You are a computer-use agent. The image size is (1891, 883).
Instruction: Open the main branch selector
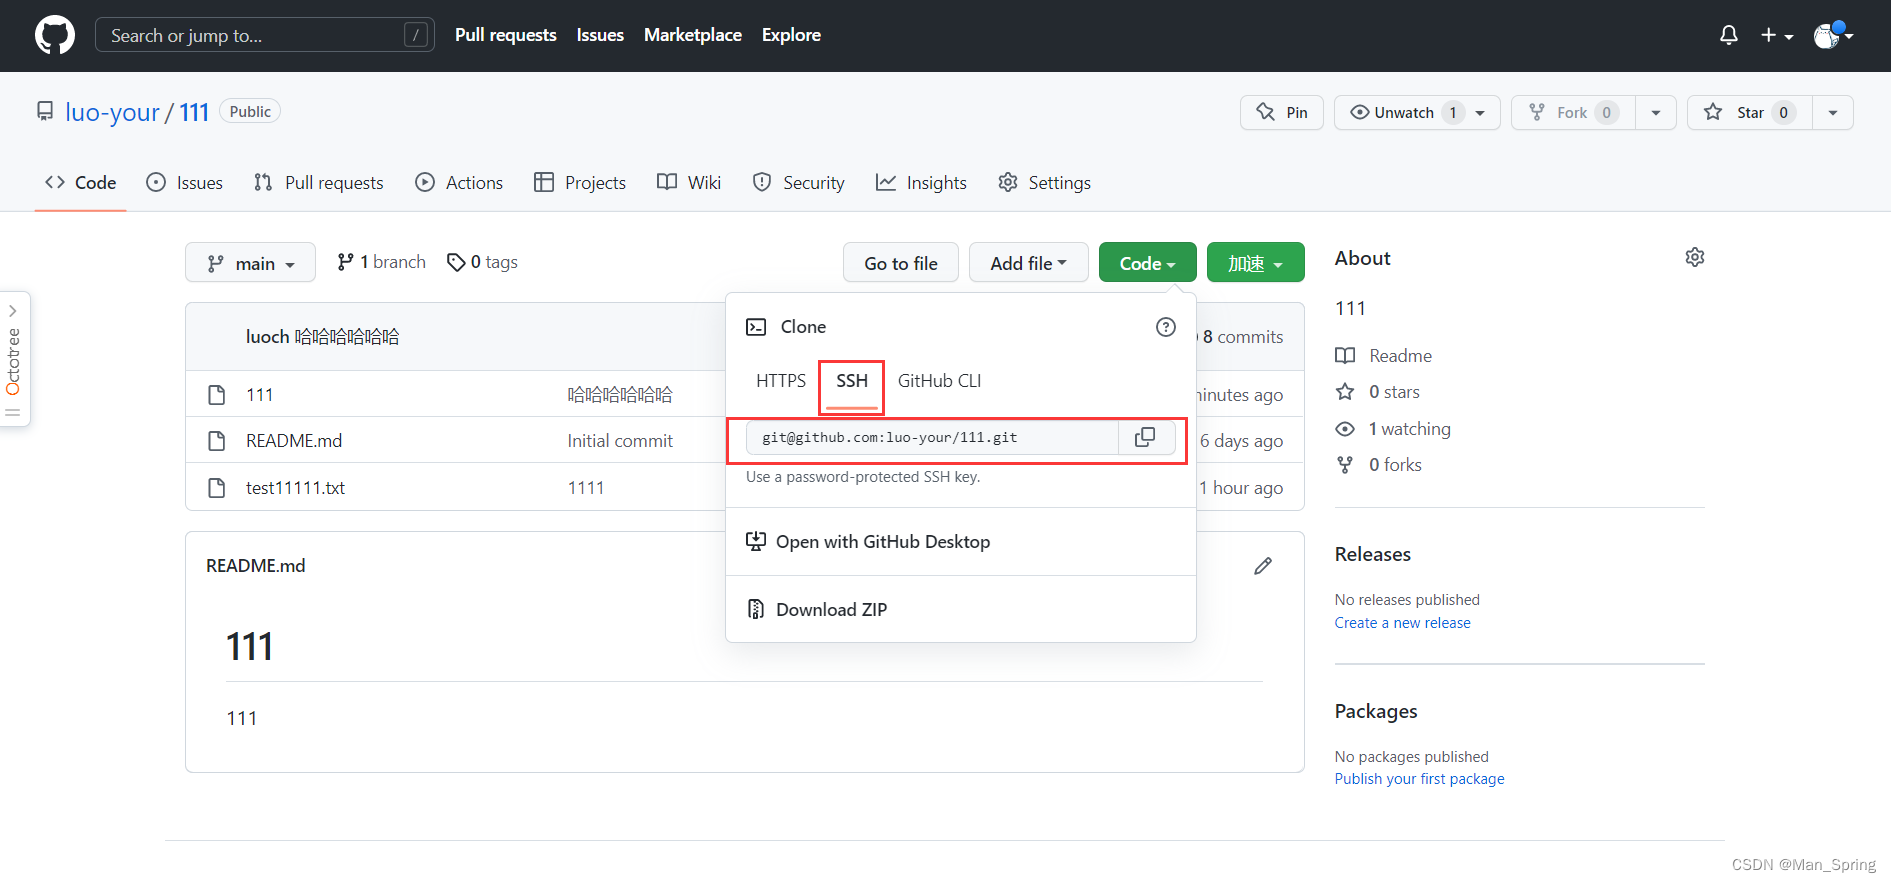click(250, 263)
